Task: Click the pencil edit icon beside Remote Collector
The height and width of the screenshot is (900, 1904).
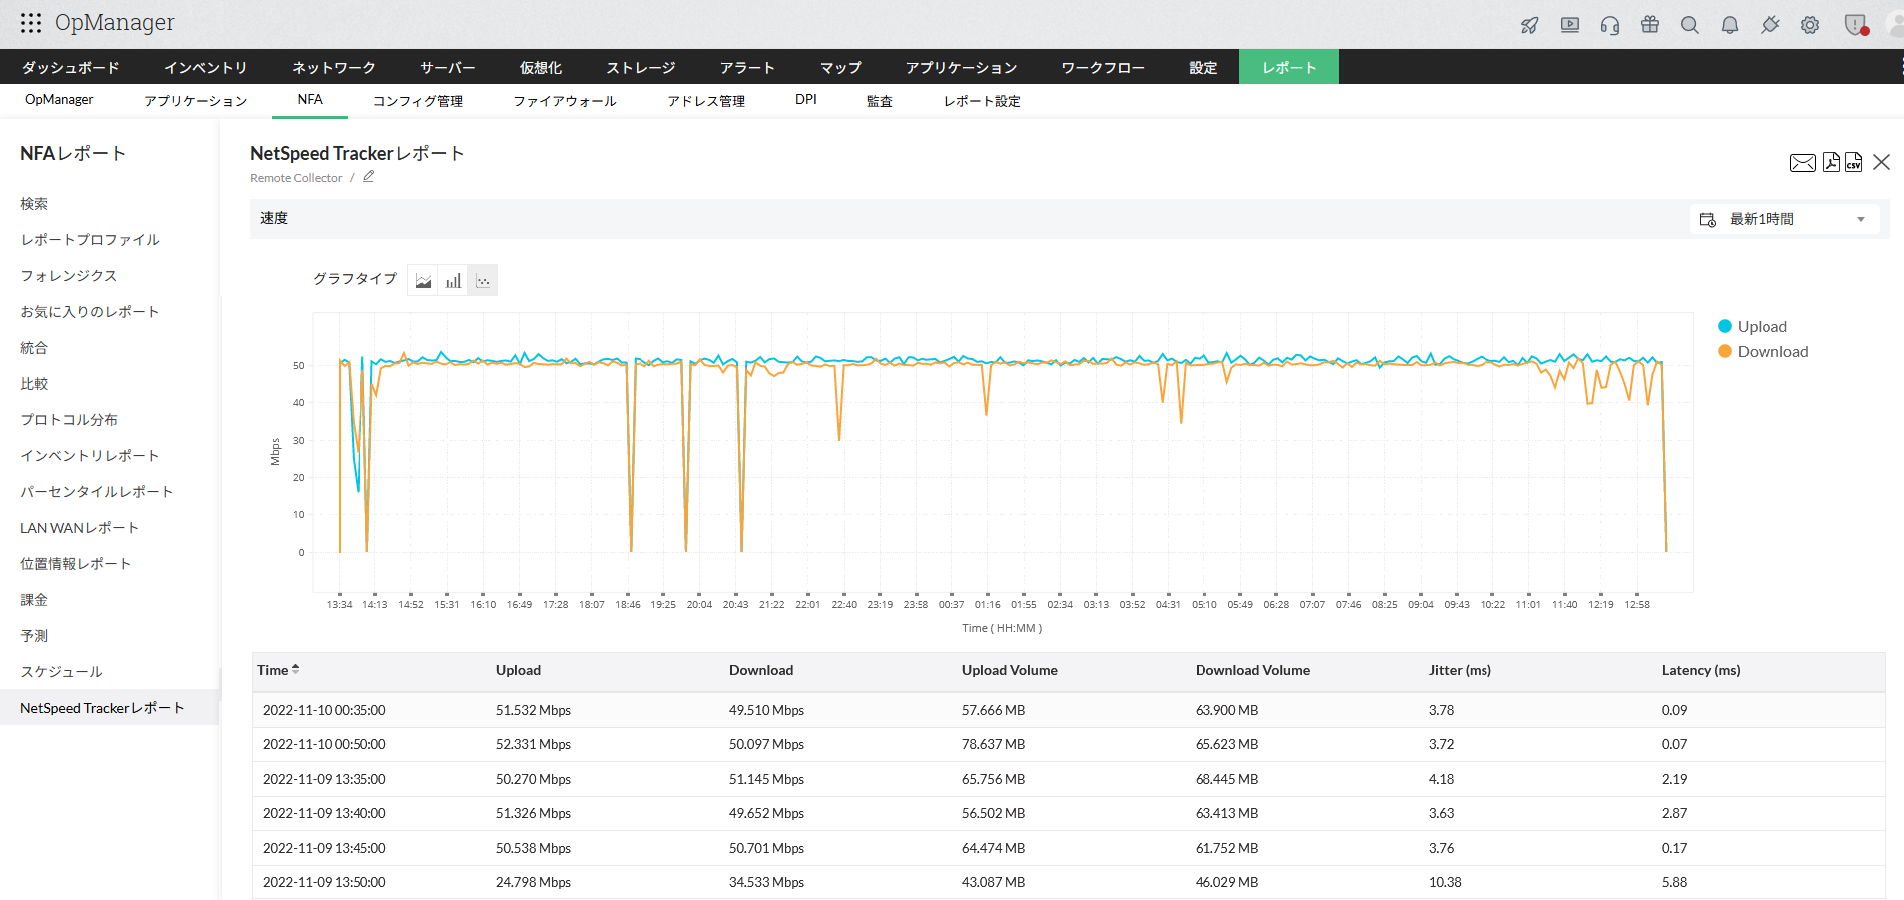Action: (x=369, y=177)
